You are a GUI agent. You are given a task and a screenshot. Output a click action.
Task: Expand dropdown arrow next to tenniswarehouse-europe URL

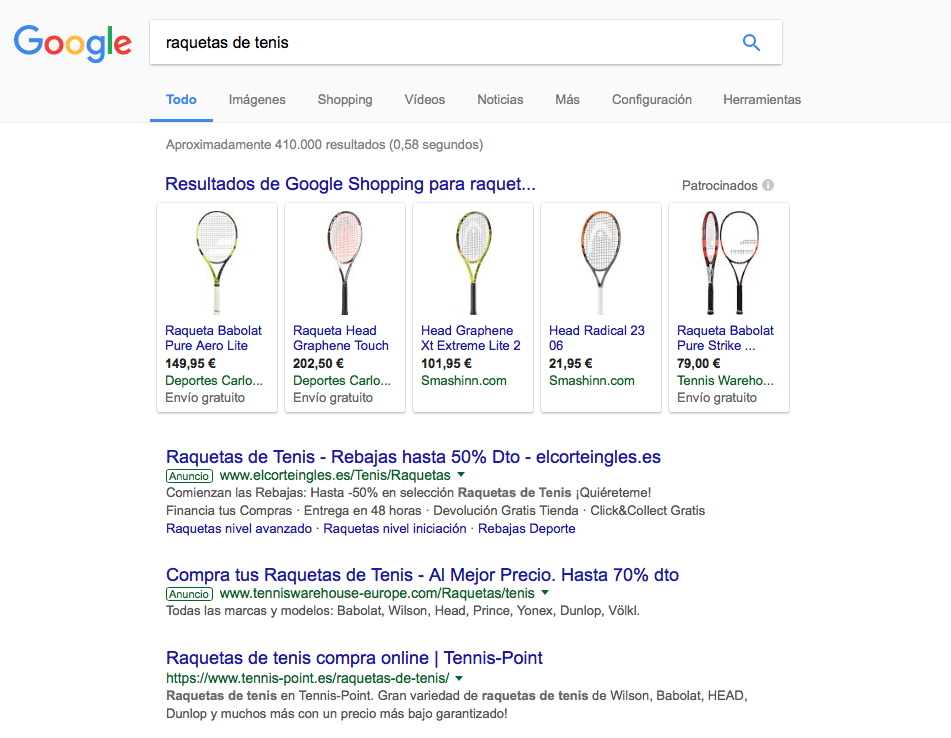point(545,593)
